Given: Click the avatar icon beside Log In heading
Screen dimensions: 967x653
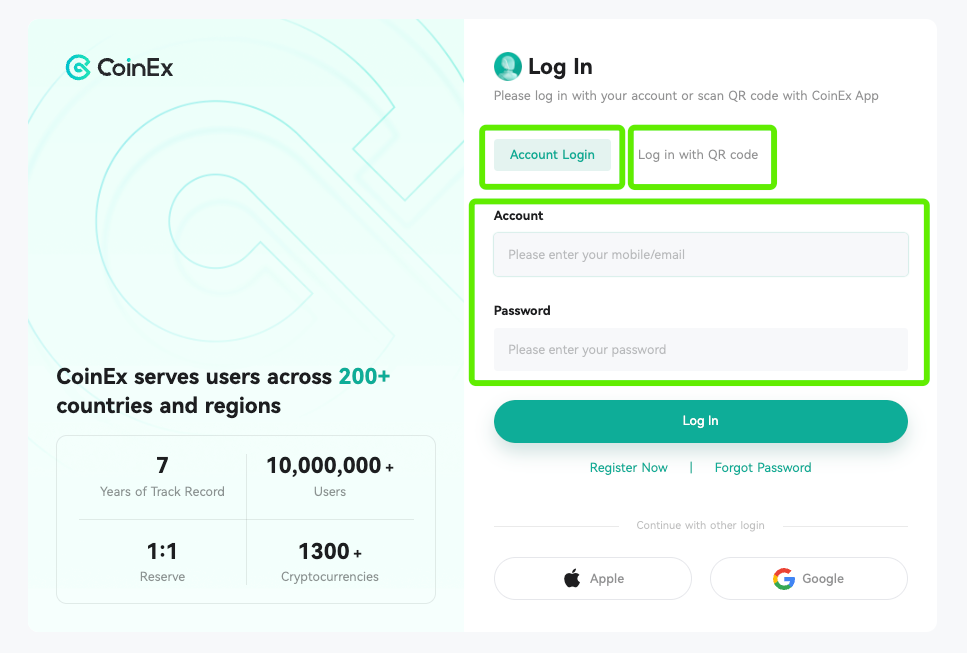Looking at the screenshot, I should coord(508,67).
